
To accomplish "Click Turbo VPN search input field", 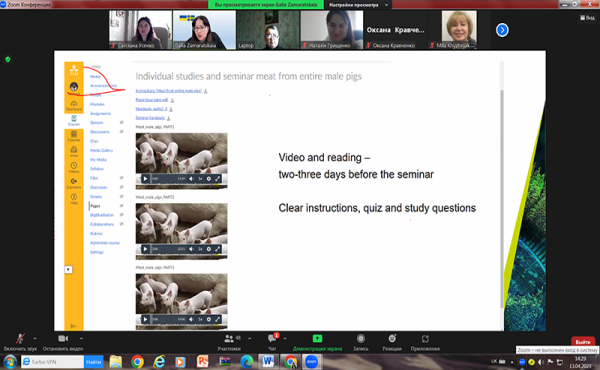I will 52,362.
